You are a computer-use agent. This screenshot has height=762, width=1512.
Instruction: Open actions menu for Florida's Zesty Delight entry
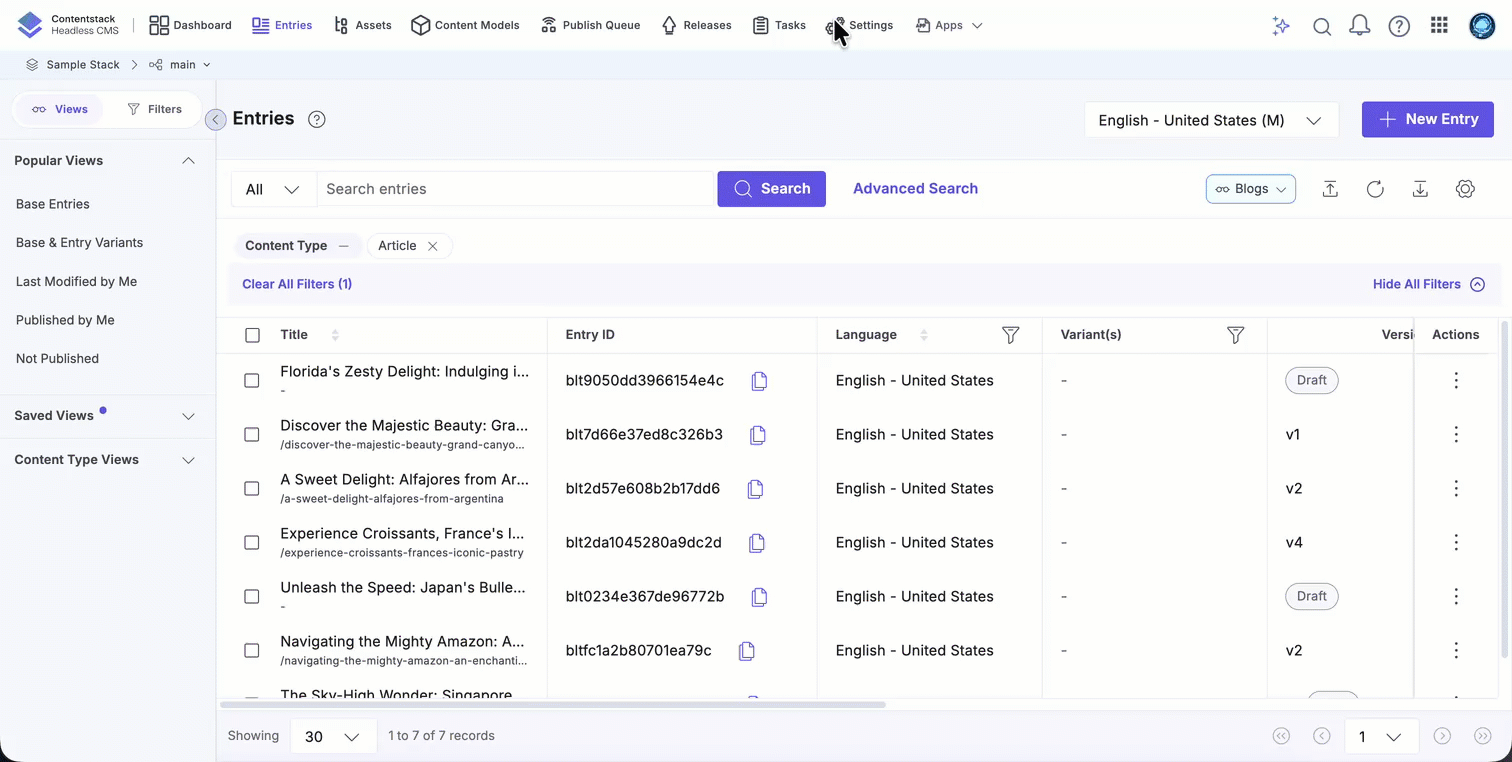pyautogui.click(x=1456, y=381)
